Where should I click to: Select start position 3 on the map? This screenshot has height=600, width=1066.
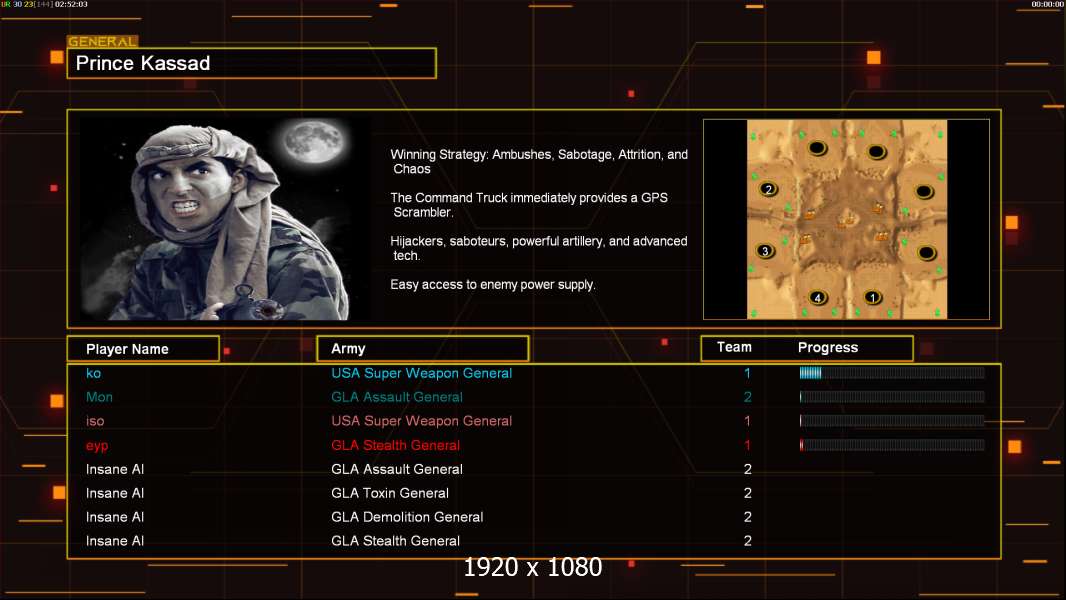pyautogui.click(x=766, y=251)
